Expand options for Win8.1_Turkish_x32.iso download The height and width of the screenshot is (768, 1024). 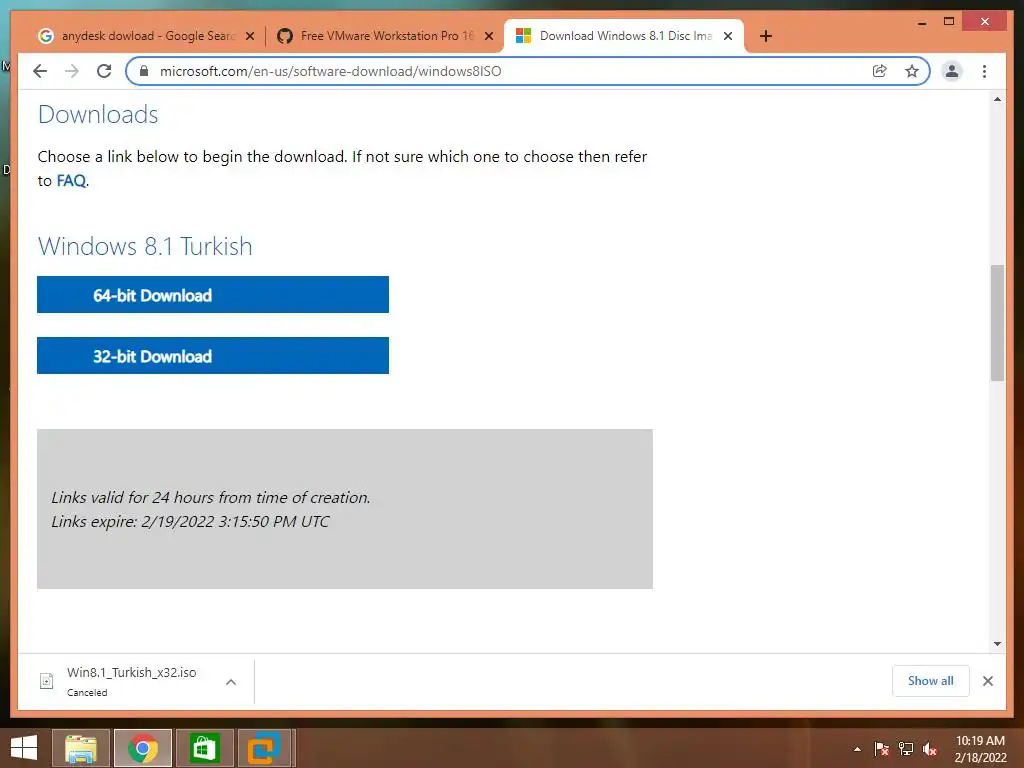point(231,682)
